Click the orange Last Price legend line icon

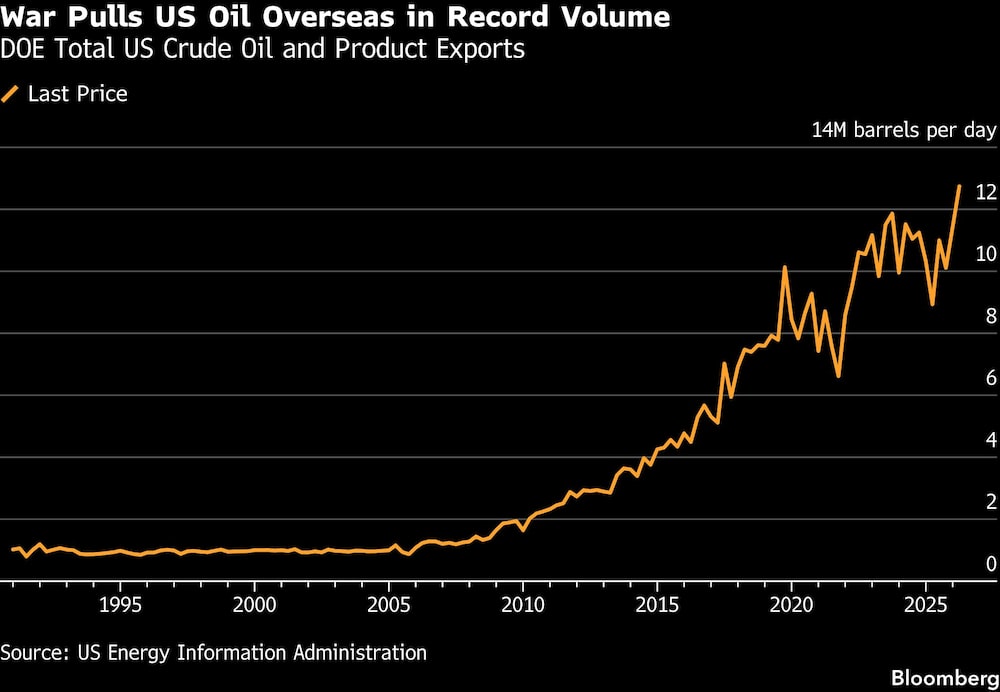tap(11, 95)
